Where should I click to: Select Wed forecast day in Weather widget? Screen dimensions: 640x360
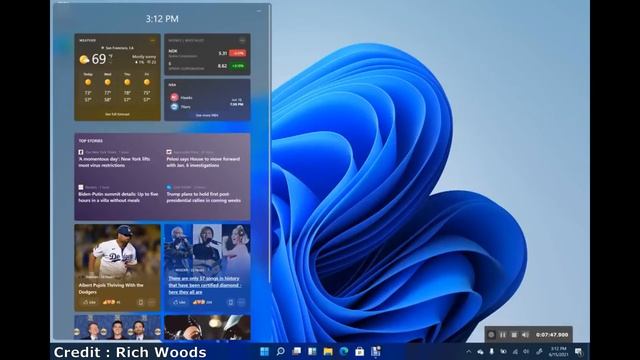click(x=107, y=87)
